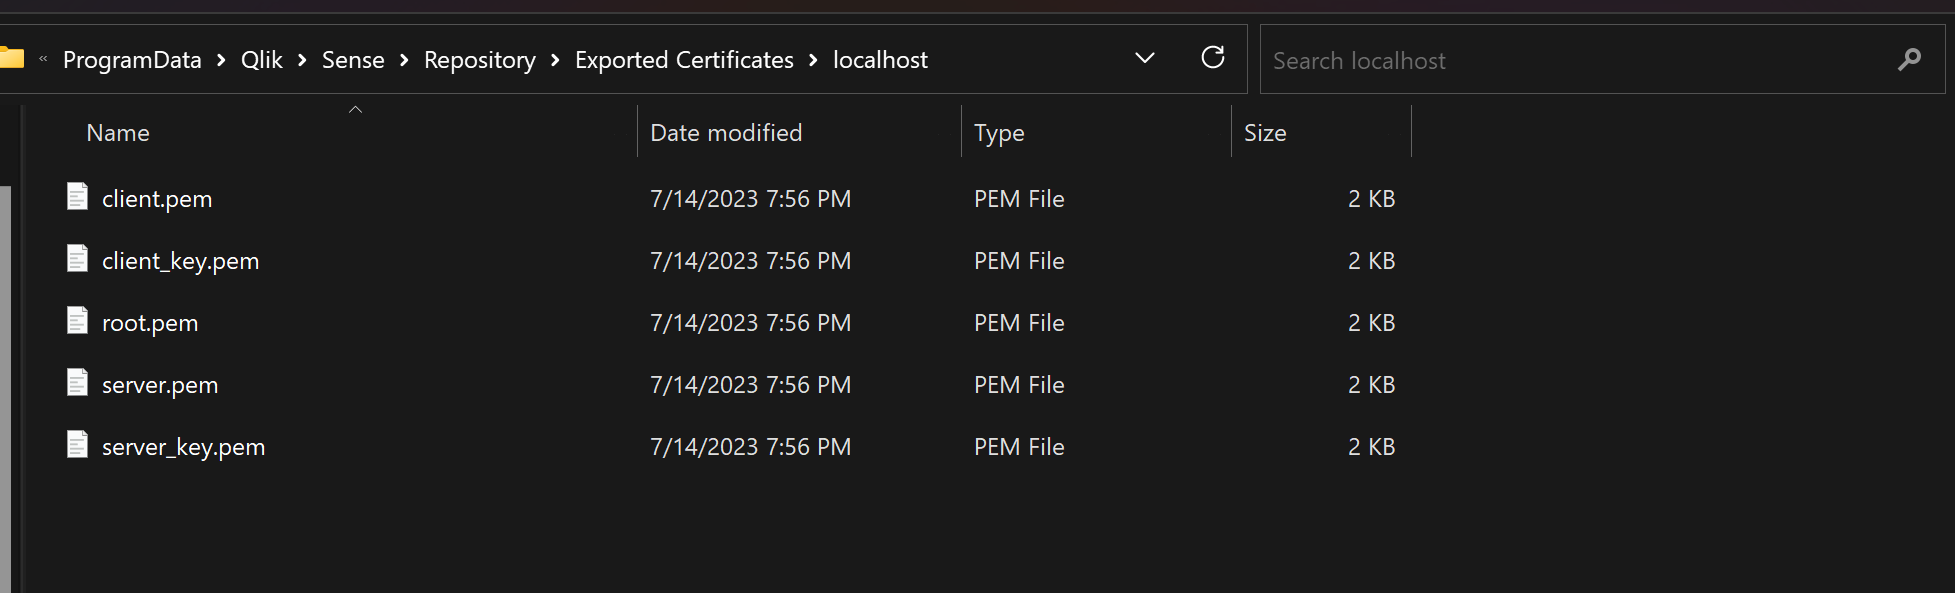Show hidden breadcrumb path with double chevron
This screenshot has height=593, width=1955.
coord(43,60)
